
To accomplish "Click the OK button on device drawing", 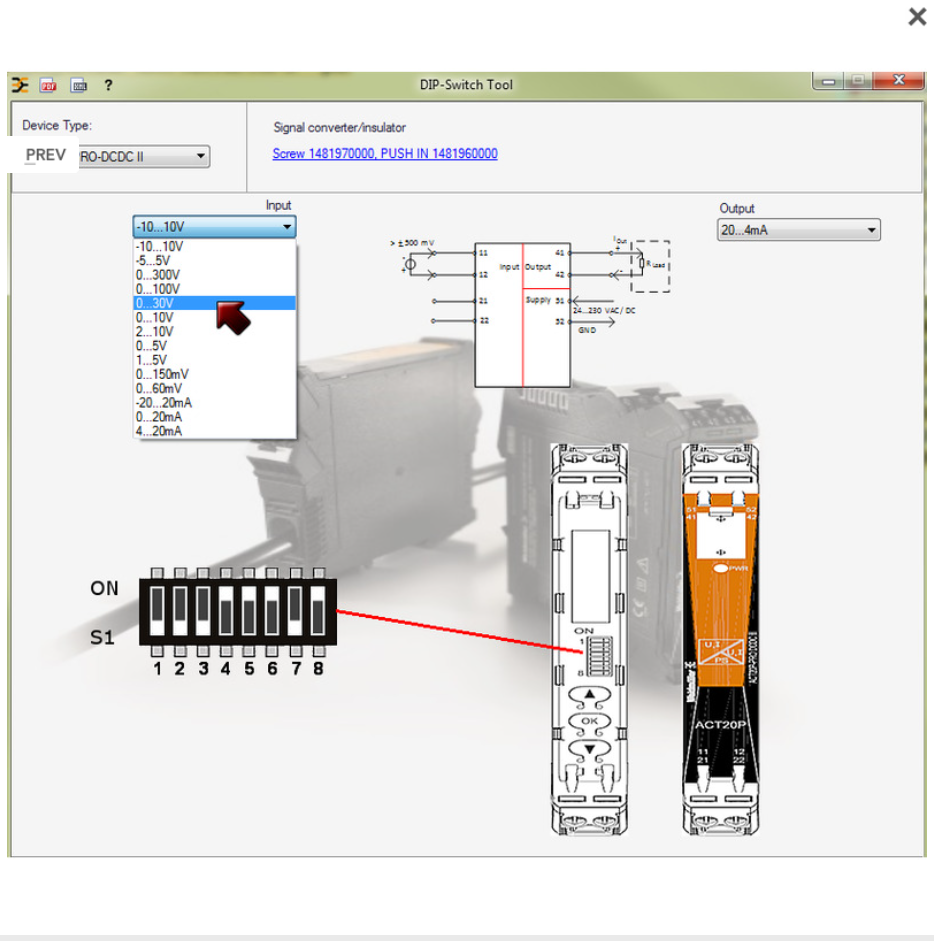I will [589, 721].
